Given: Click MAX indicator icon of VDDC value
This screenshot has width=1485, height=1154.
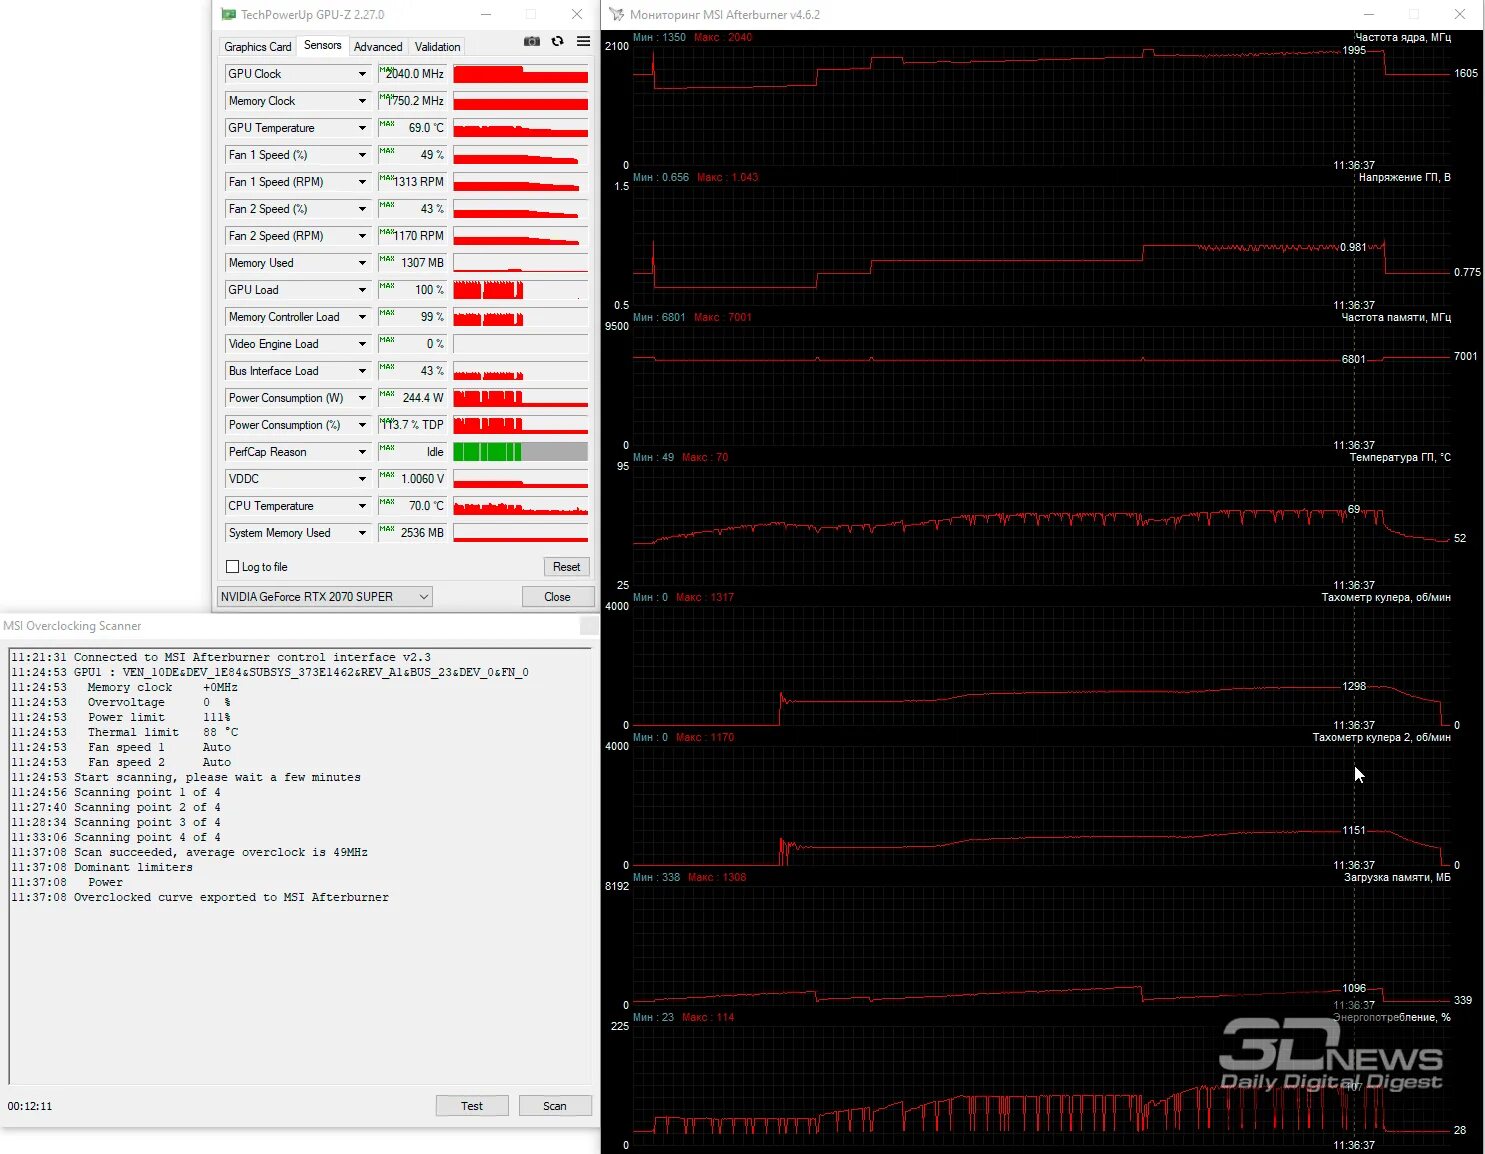Looking at the screenshot, I should point(387,474).
